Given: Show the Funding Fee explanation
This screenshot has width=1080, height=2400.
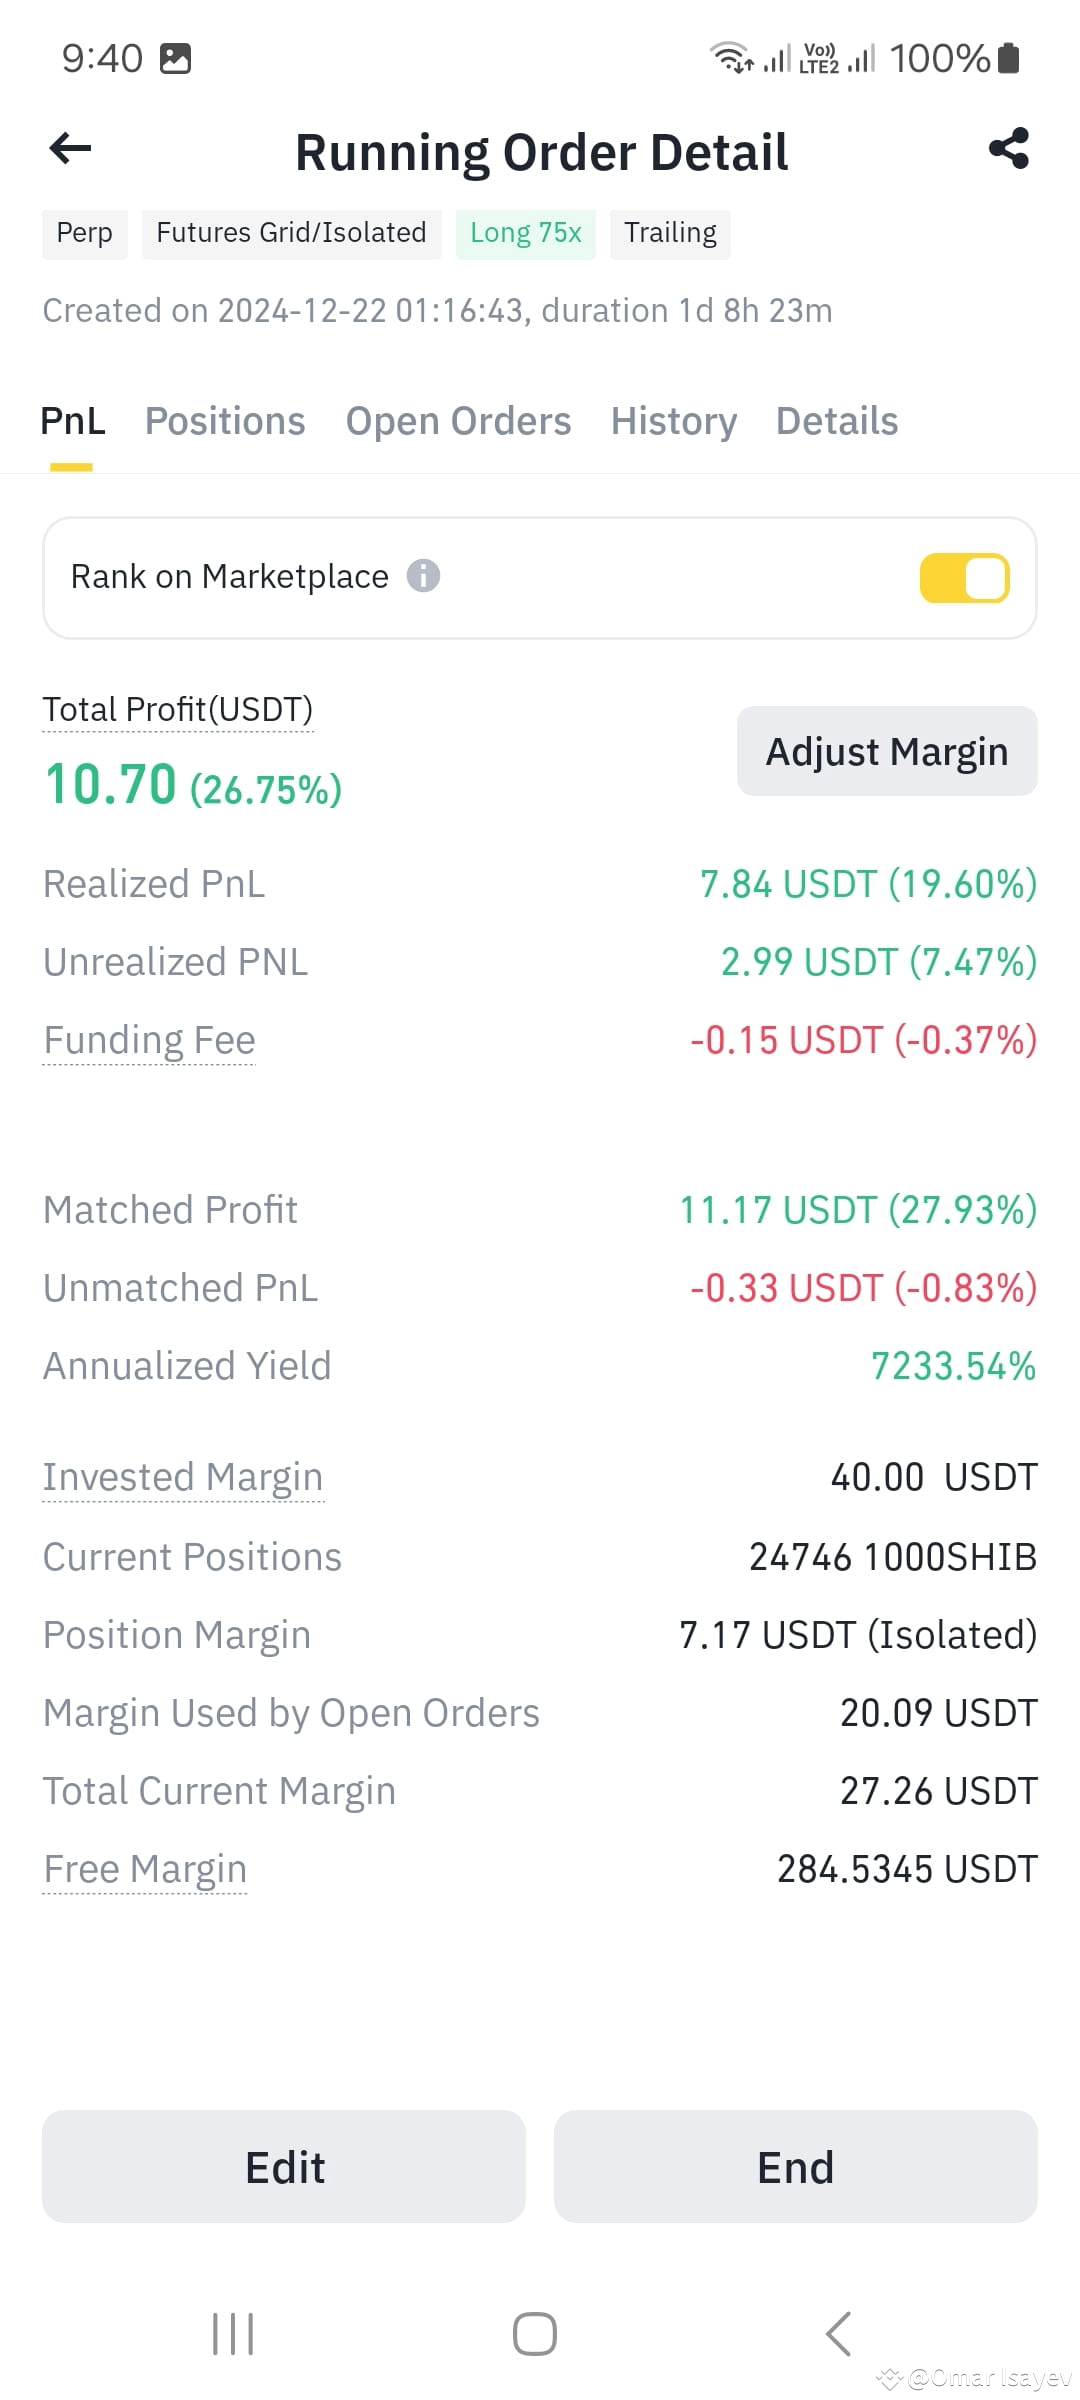Looking at the screenshot, I should point(149,1040).
